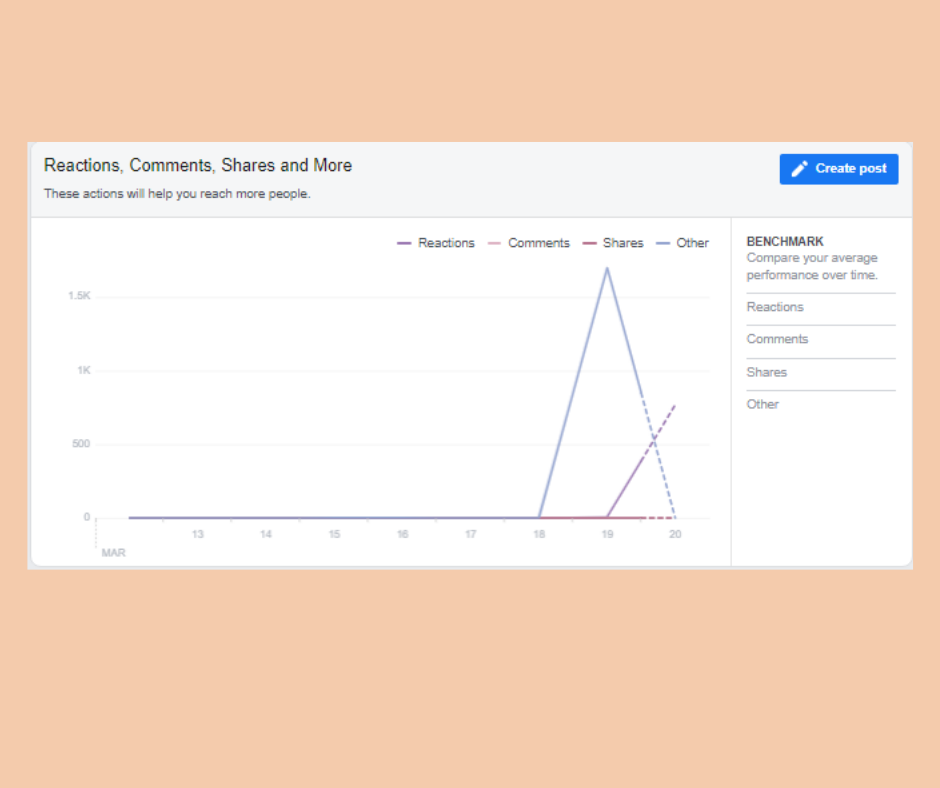Click the red Shares legend line swatch
This screenshot has width=940, height=788.
click(589, 243)
